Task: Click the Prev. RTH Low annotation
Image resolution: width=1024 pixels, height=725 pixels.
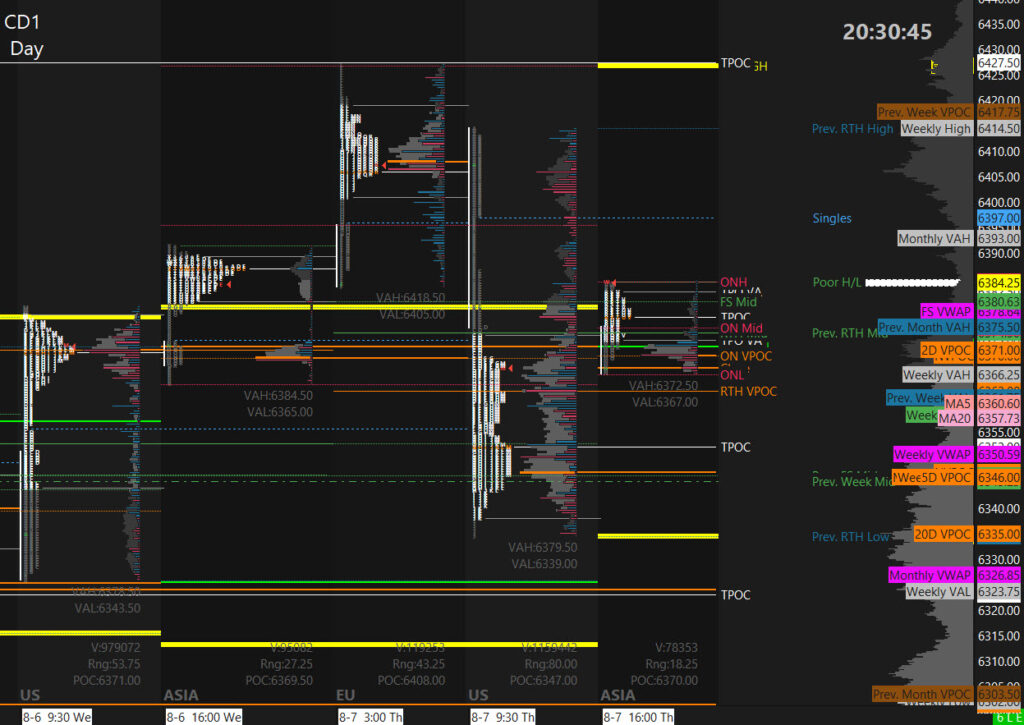Action: tap(850, 537)
